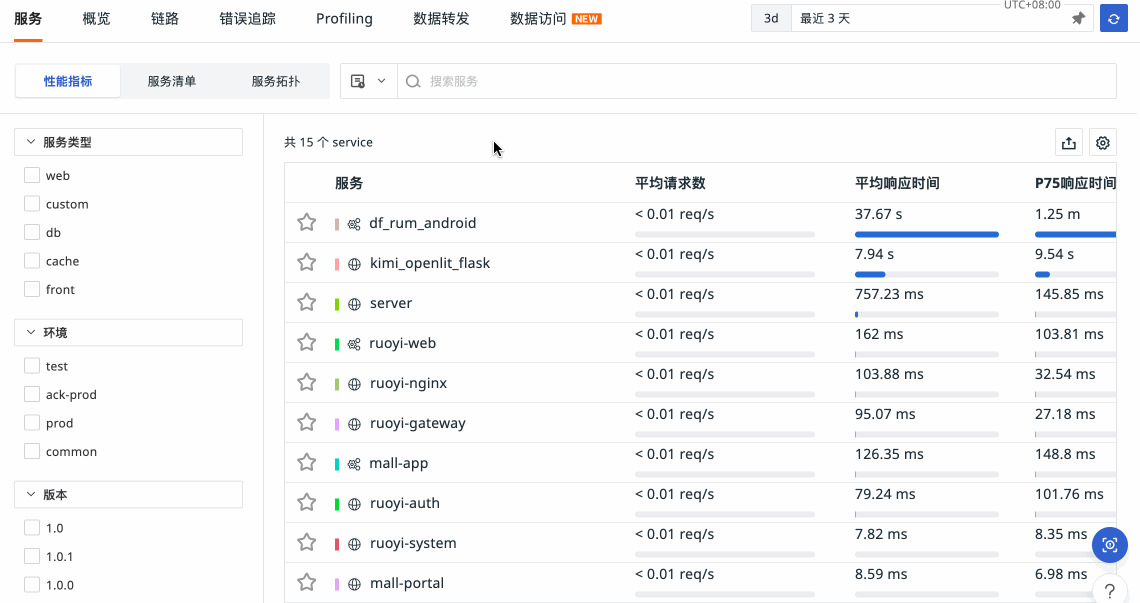This screenshot has height=603, width=1140.
Task: Click service type icon beside ruoyi-web
Action: click(354, 344)
